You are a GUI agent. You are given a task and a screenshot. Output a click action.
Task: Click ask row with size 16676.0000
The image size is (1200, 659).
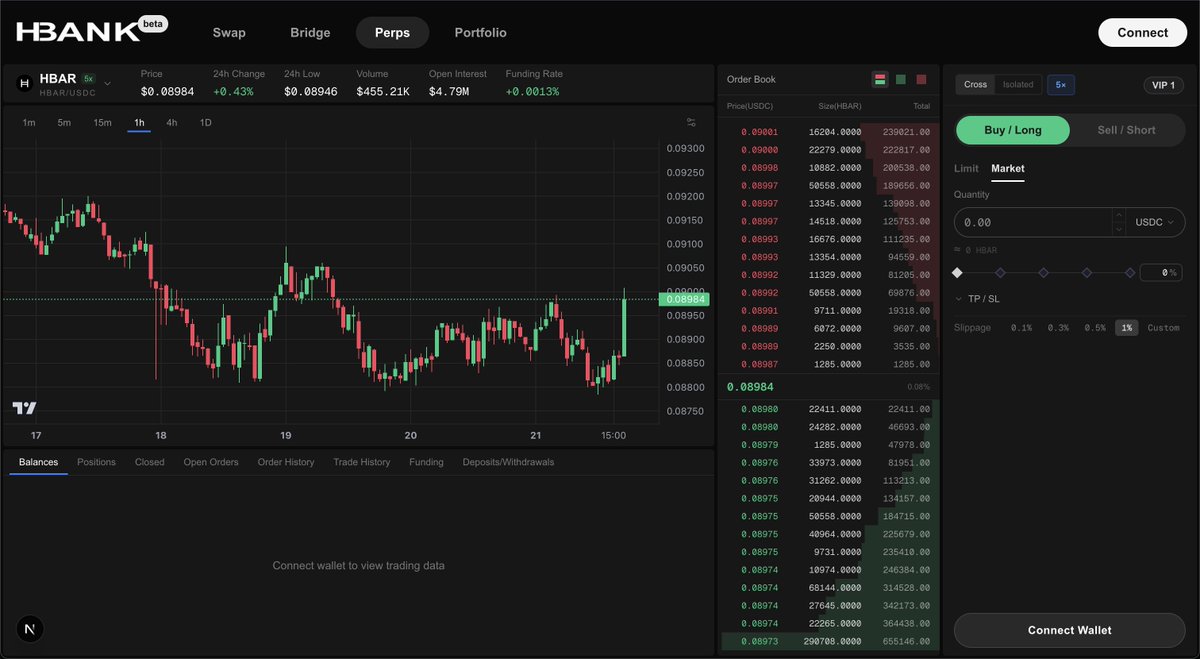829,239
